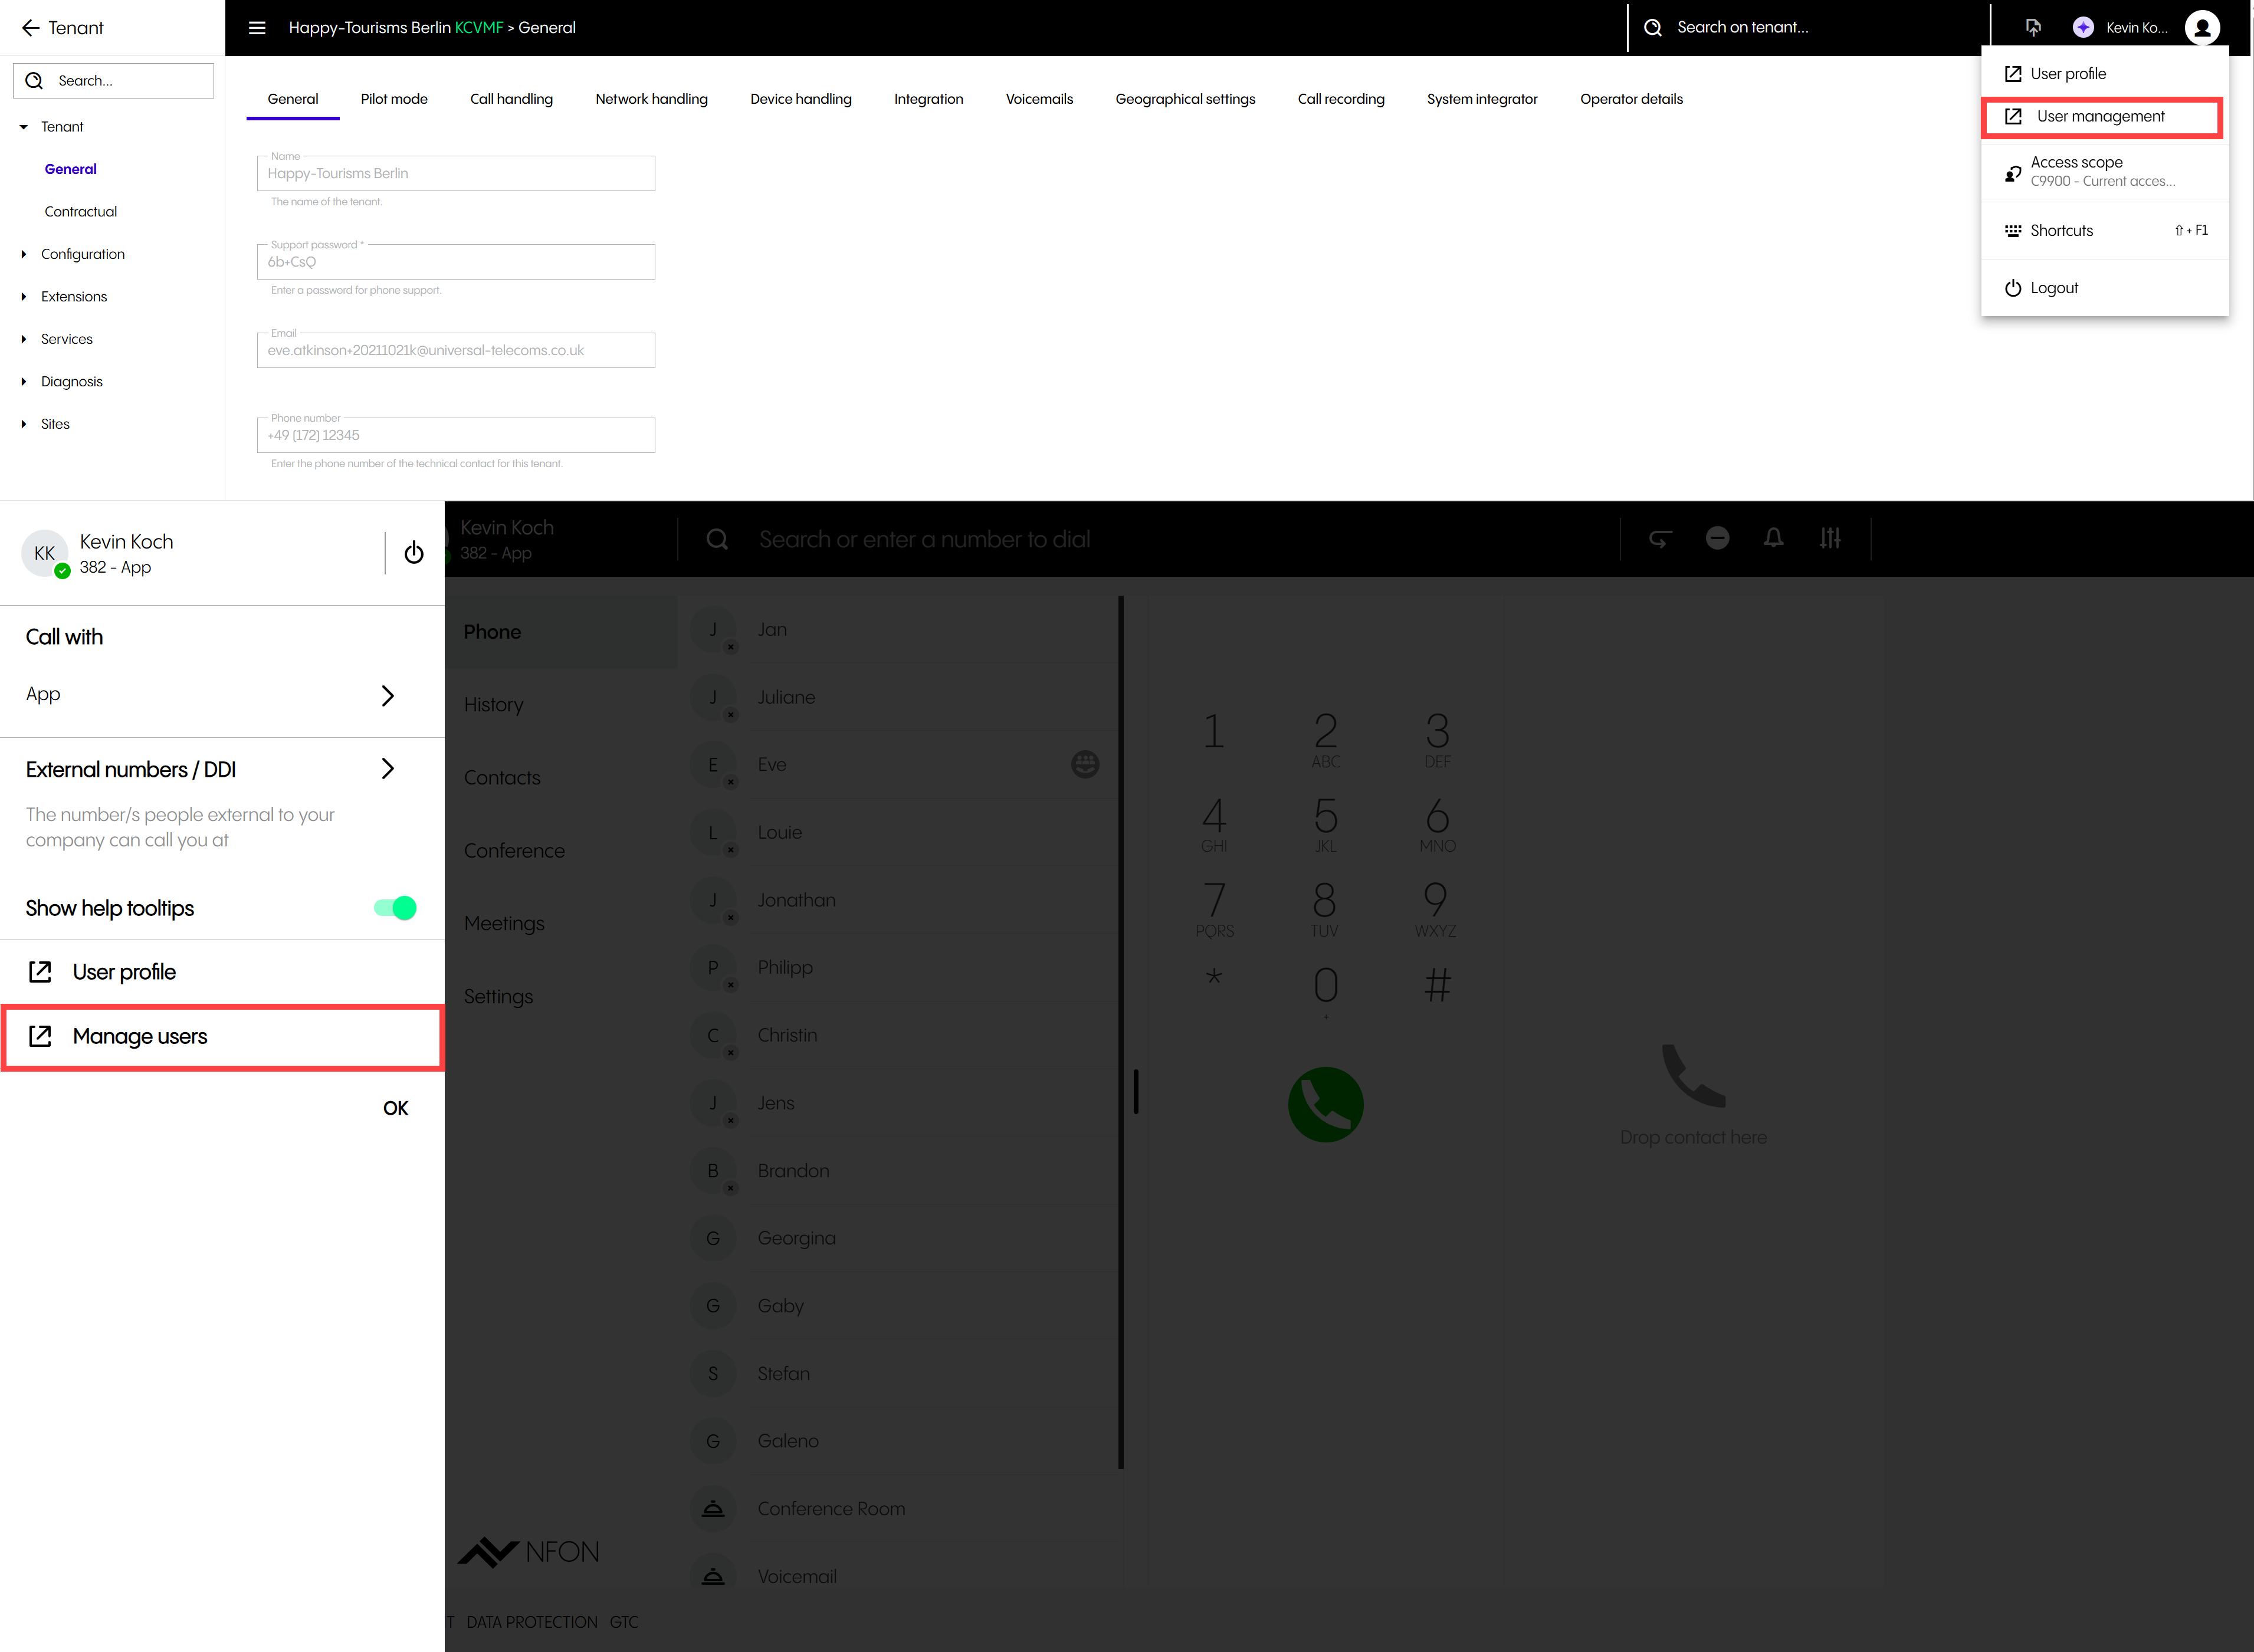
Task: Click the power icon beside Kevin Koch
Action: pos(414,553)
